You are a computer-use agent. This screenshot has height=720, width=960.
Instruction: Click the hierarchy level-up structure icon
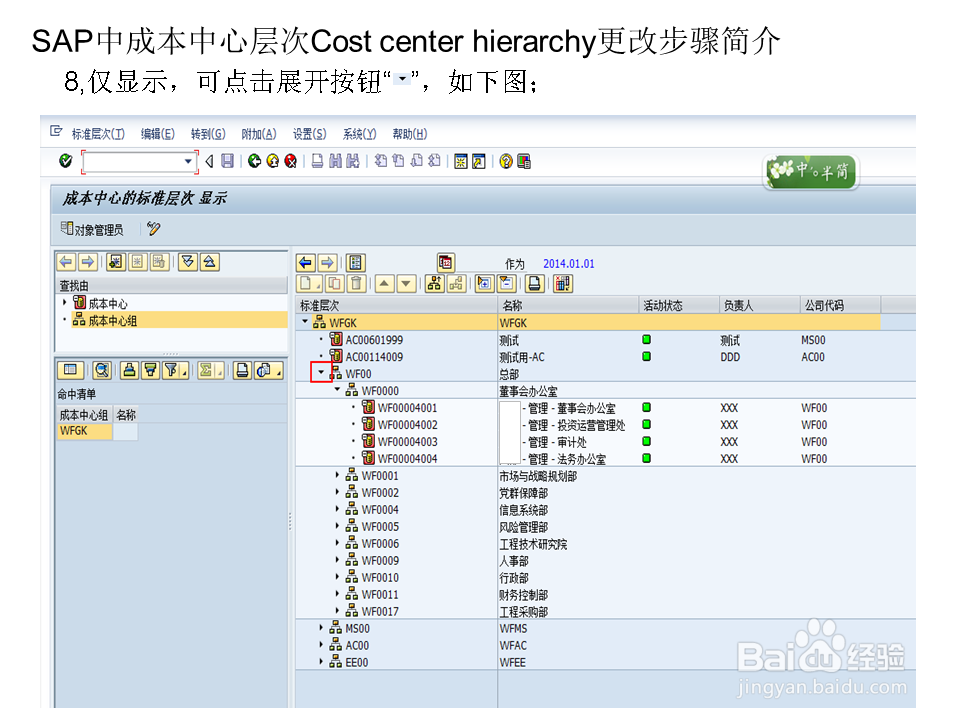pos(434,283)
